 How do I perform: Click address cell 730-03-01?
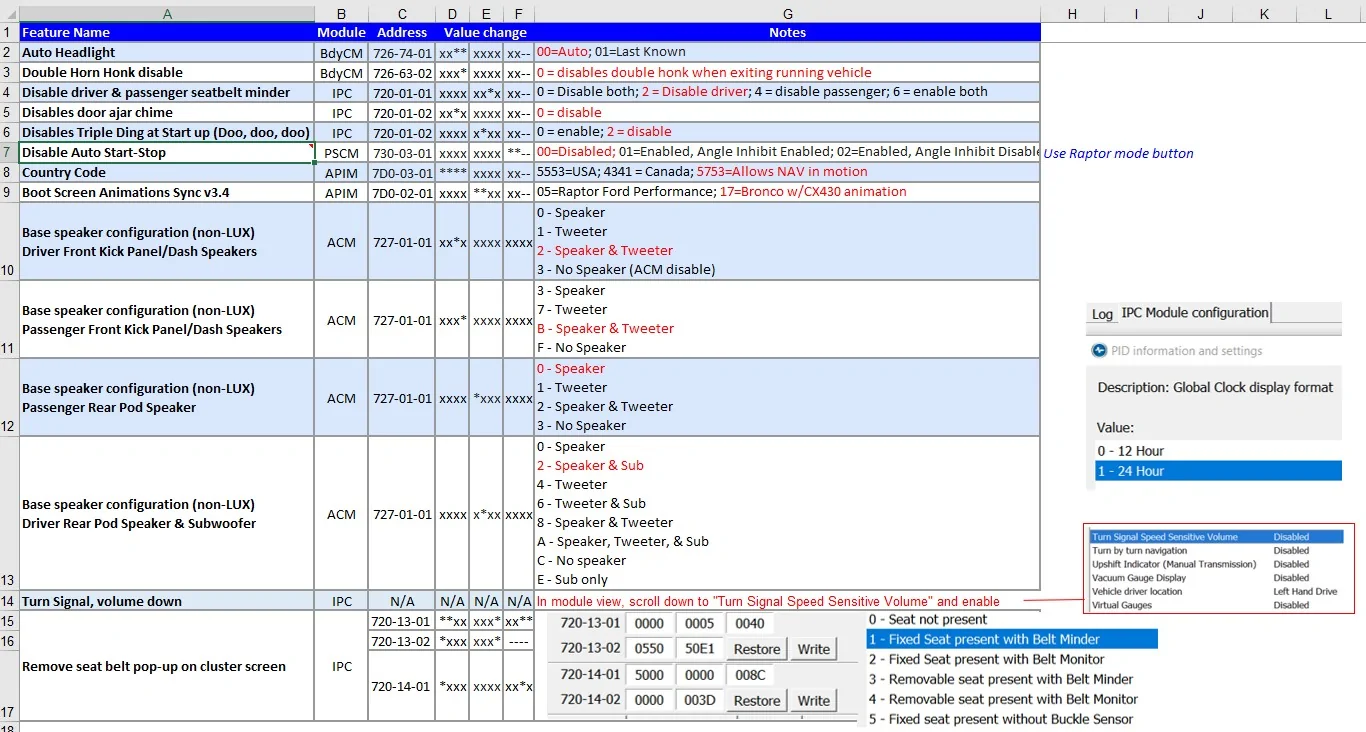(402, 153)
